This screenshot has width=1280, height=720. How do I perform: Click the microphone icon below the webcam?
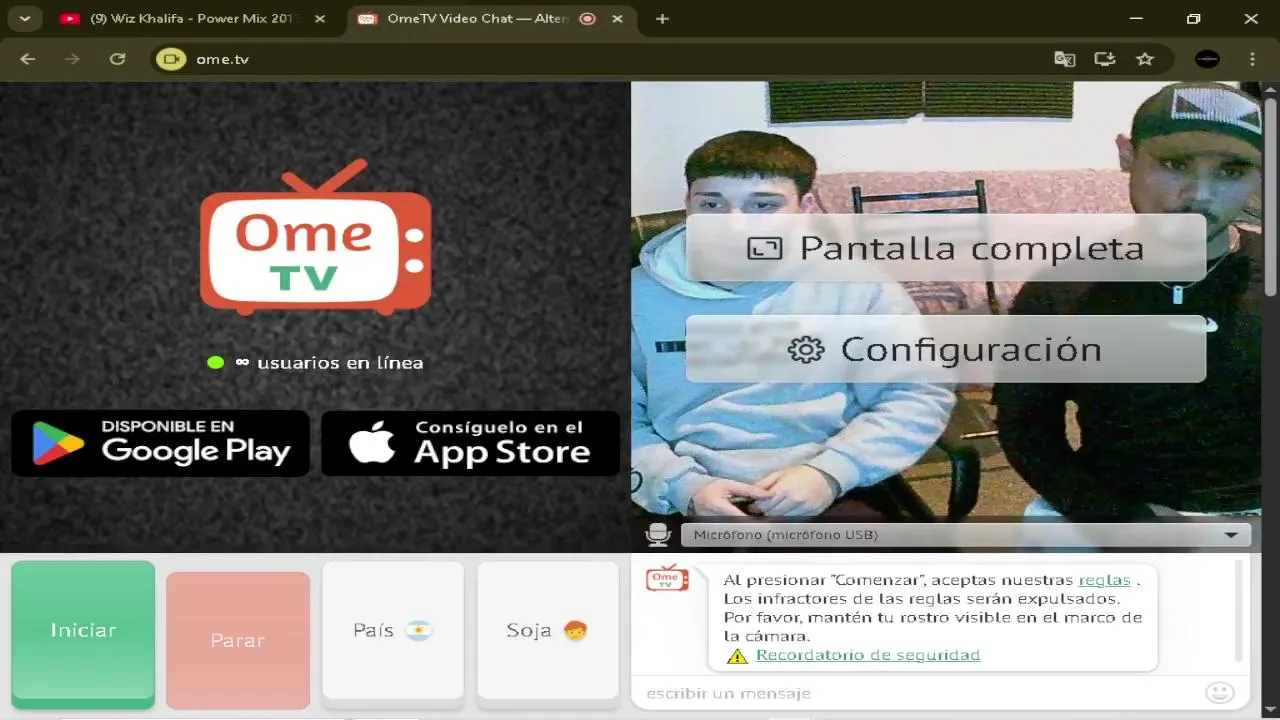[658, 535]
